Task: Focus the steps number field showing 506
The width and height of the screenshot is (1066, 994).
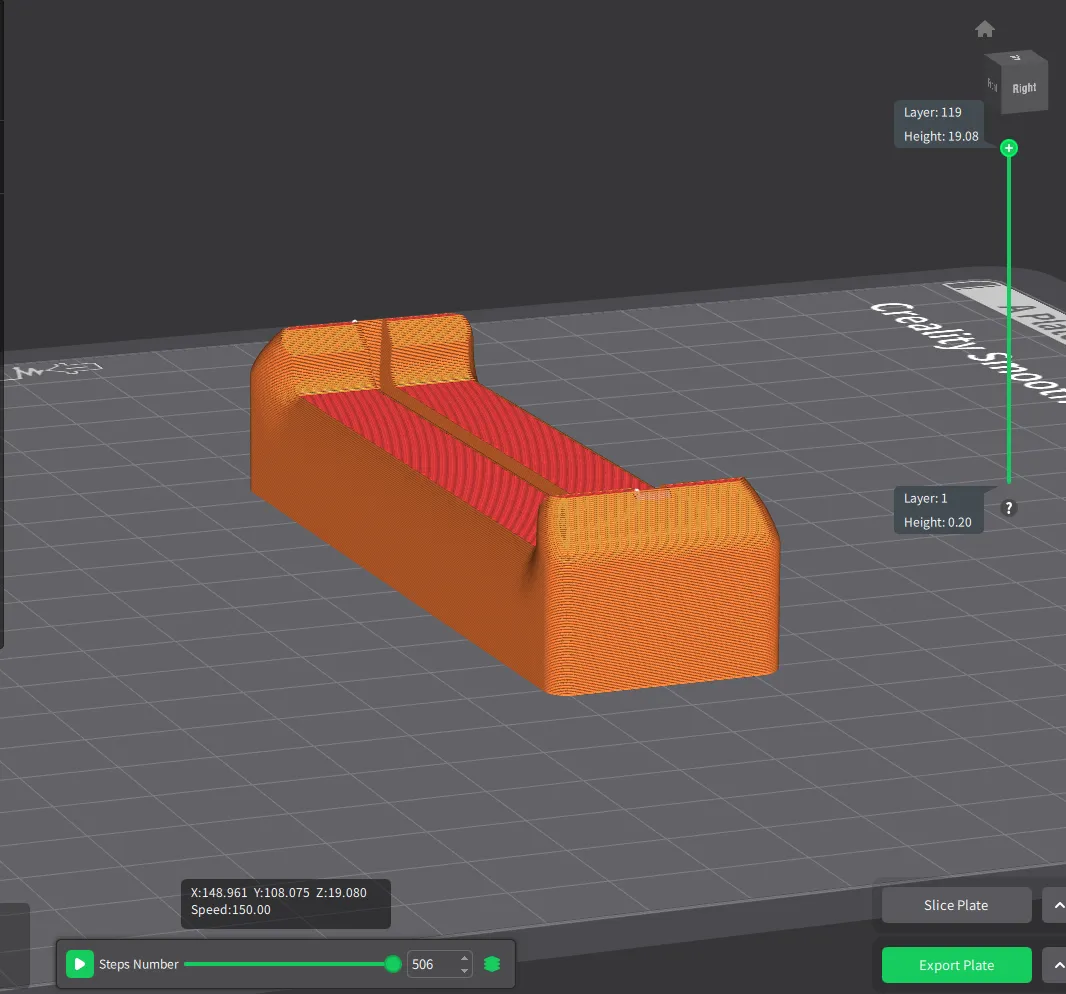Action: (x=432, y=964)
